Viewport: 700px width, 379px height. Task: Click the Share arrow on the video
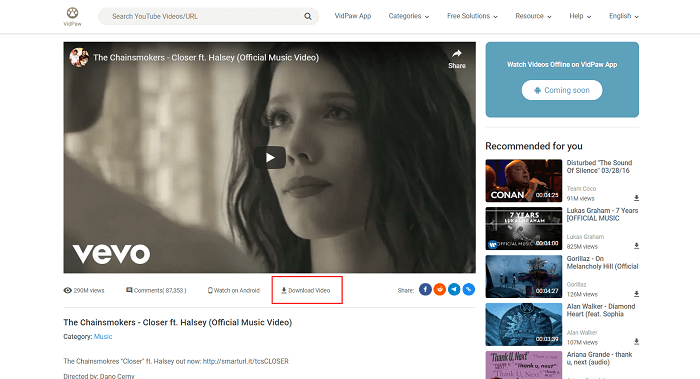pos(457,59)
